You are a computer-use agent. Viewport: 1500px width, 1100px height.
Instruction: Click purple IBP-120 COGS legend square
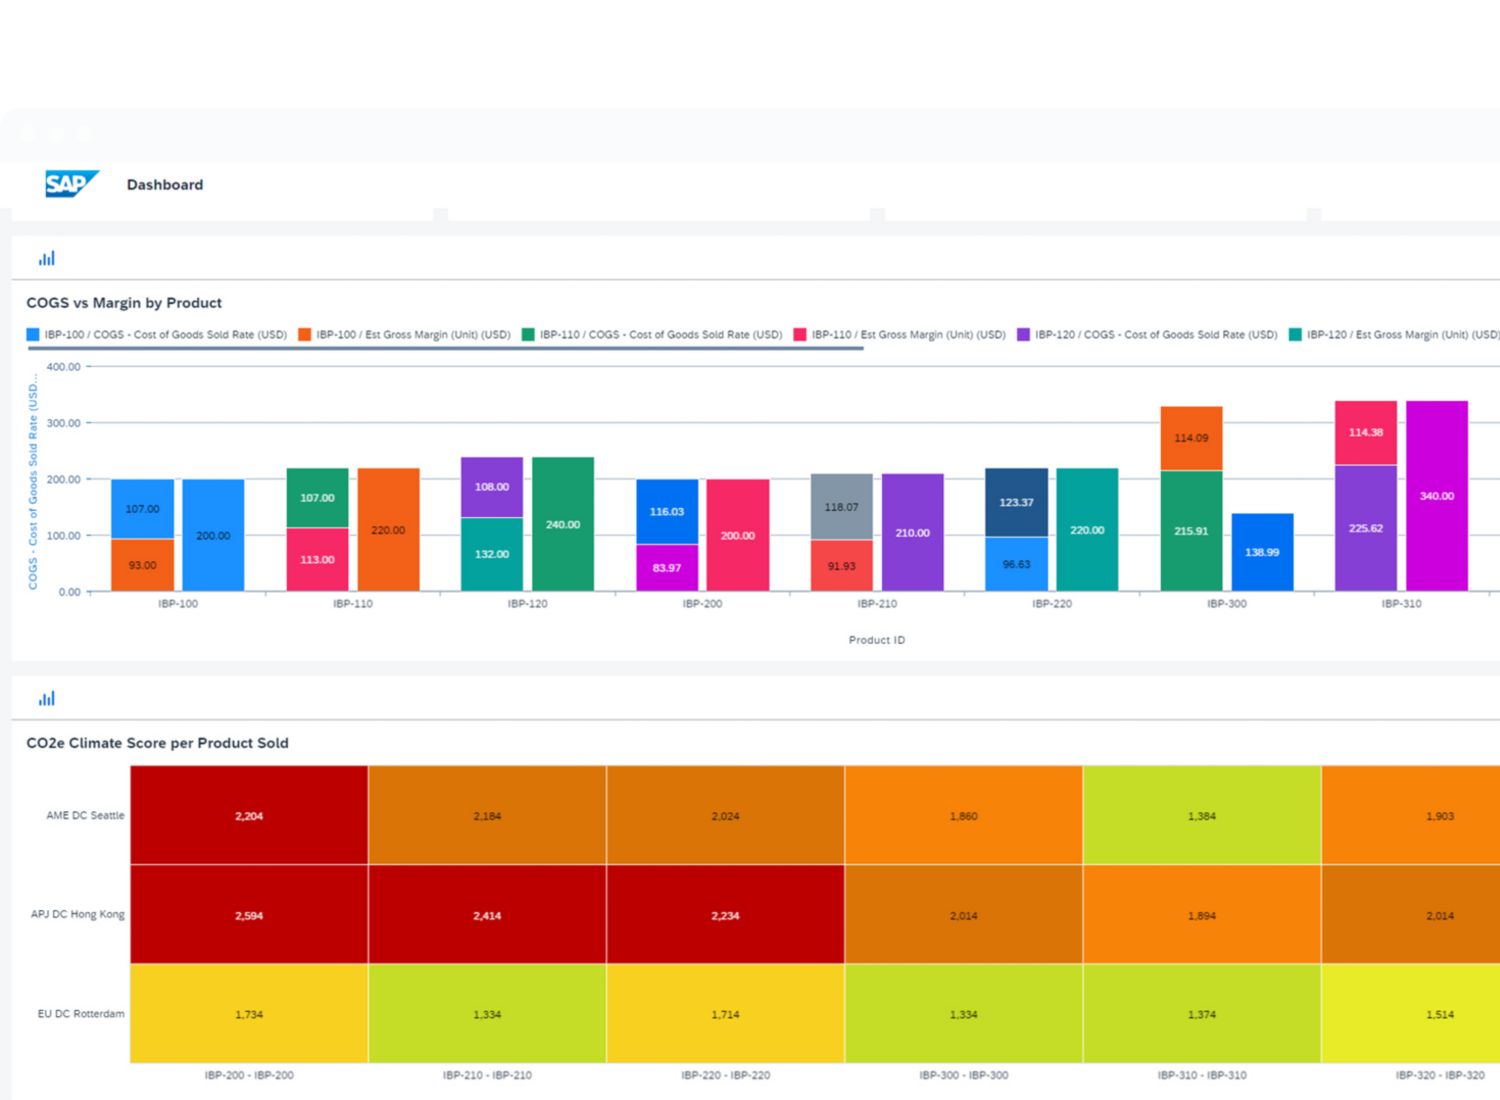click(x=1023, y=335)
